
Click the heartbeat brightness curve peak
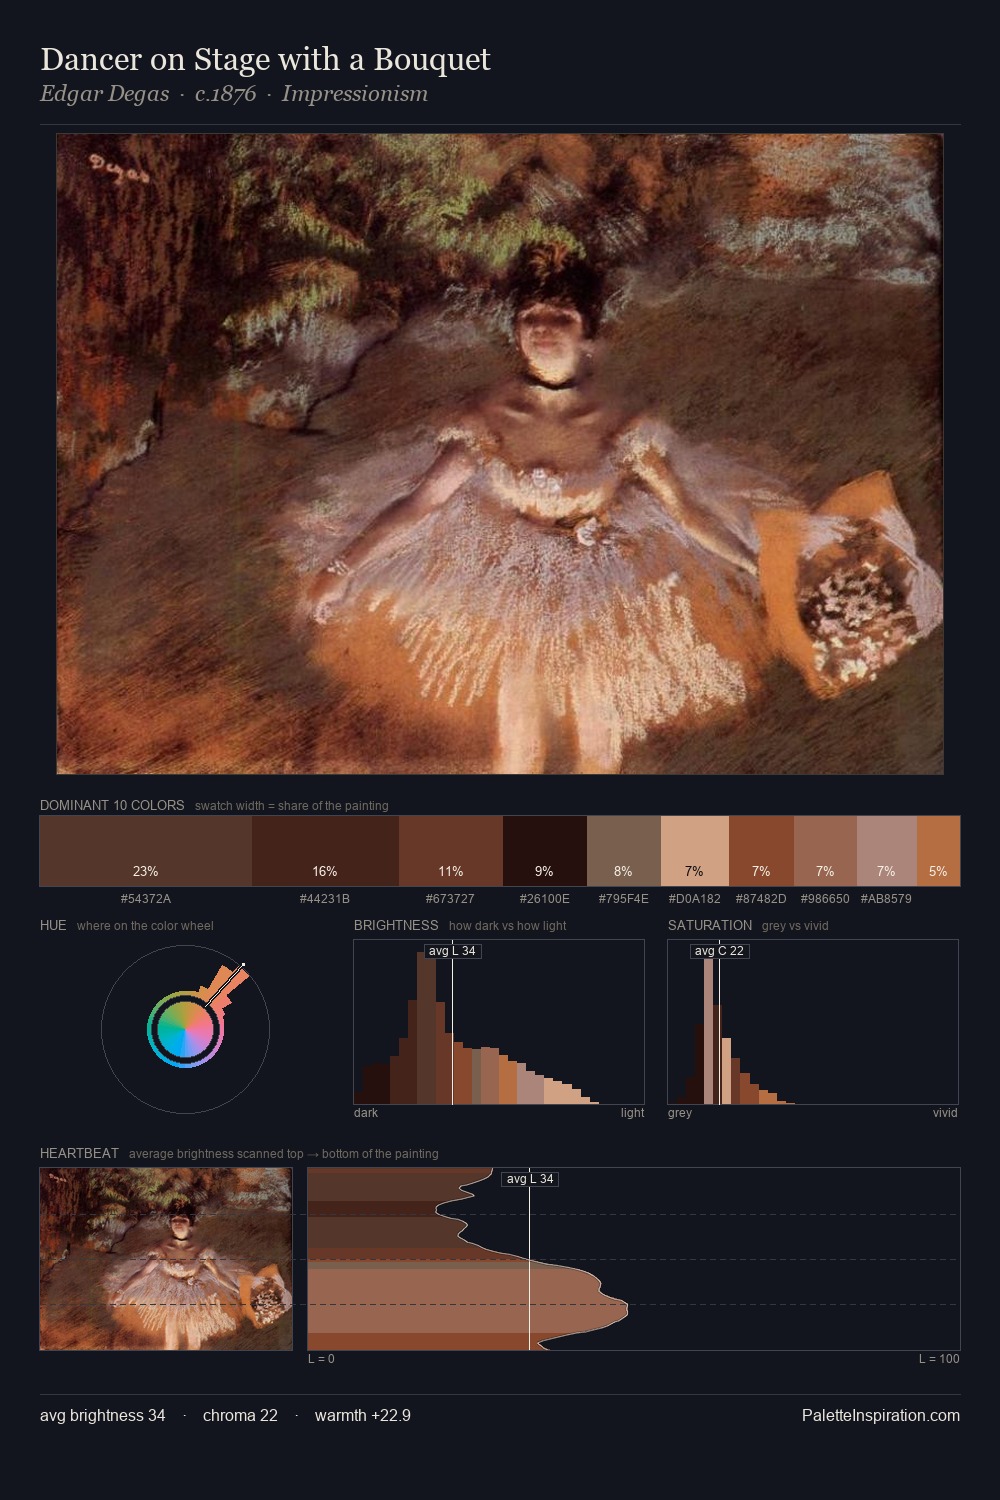[x=626, y=1305]
